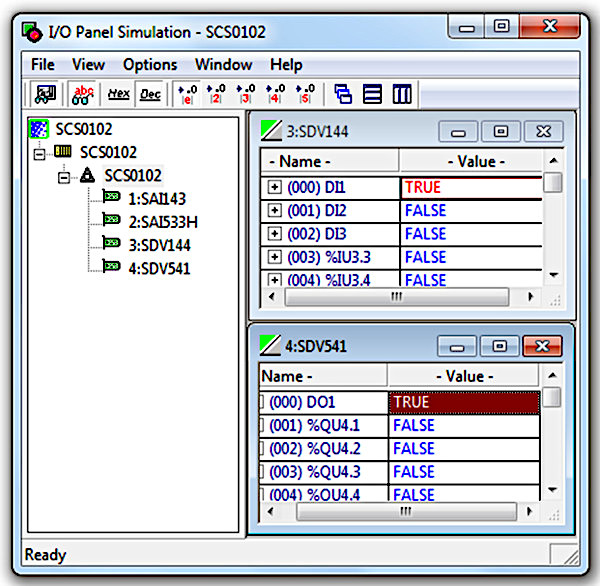This screenshot has height=586, width=600.
Task: Expand the (002) DI3 row
Action: pos(274,233)
